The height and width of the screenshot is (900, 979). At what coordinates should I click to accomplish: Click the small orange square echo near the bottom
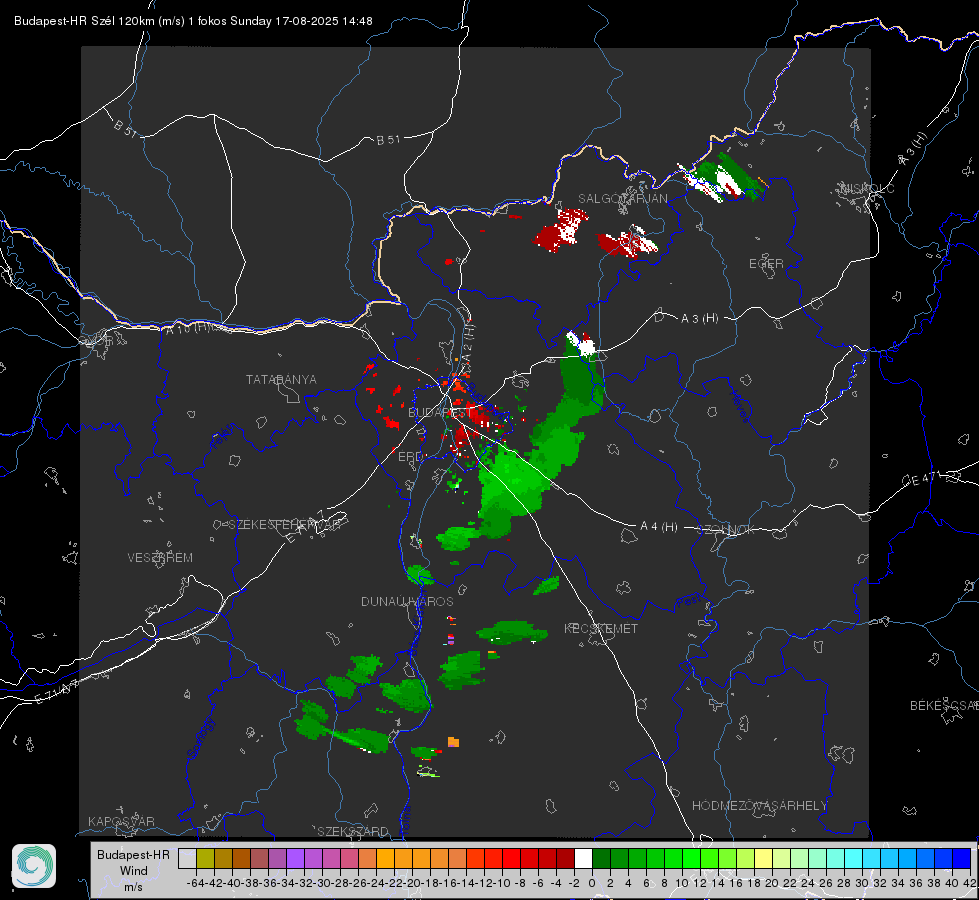[x=453, y=742]
